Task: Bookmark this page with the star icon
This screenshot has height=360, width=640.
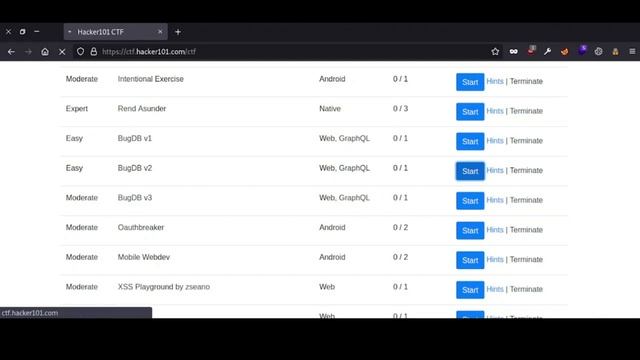Action: [x=495, y=51]
